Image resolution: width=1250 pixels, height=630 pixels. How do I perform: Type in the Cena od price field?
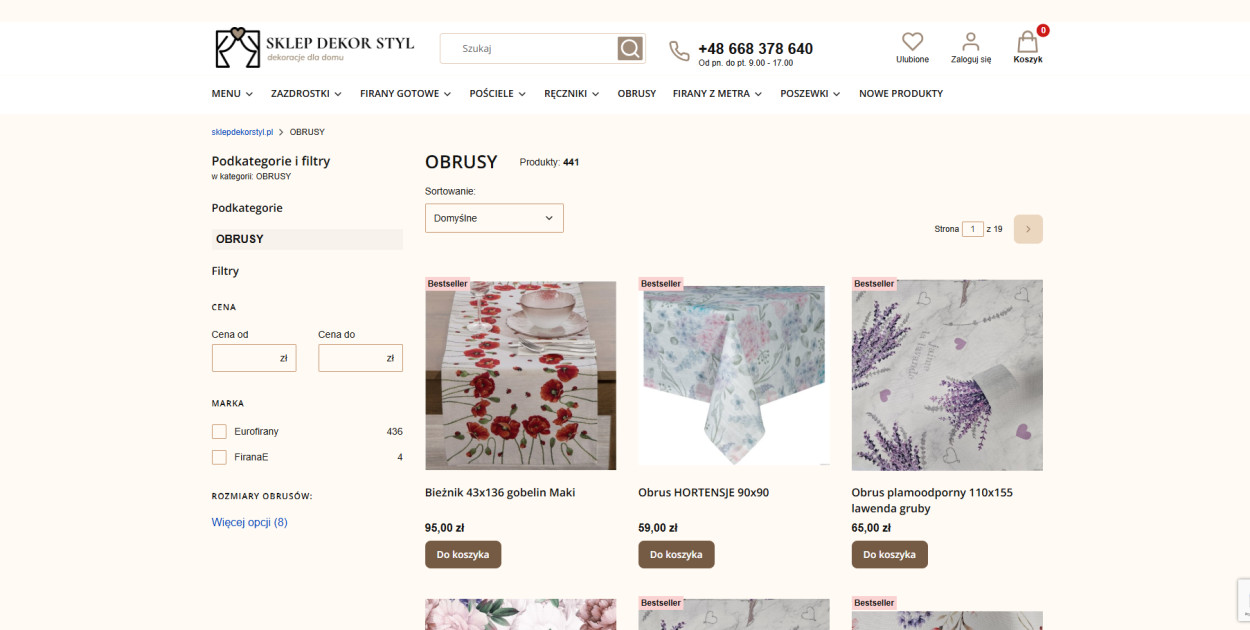pos(253,357)
